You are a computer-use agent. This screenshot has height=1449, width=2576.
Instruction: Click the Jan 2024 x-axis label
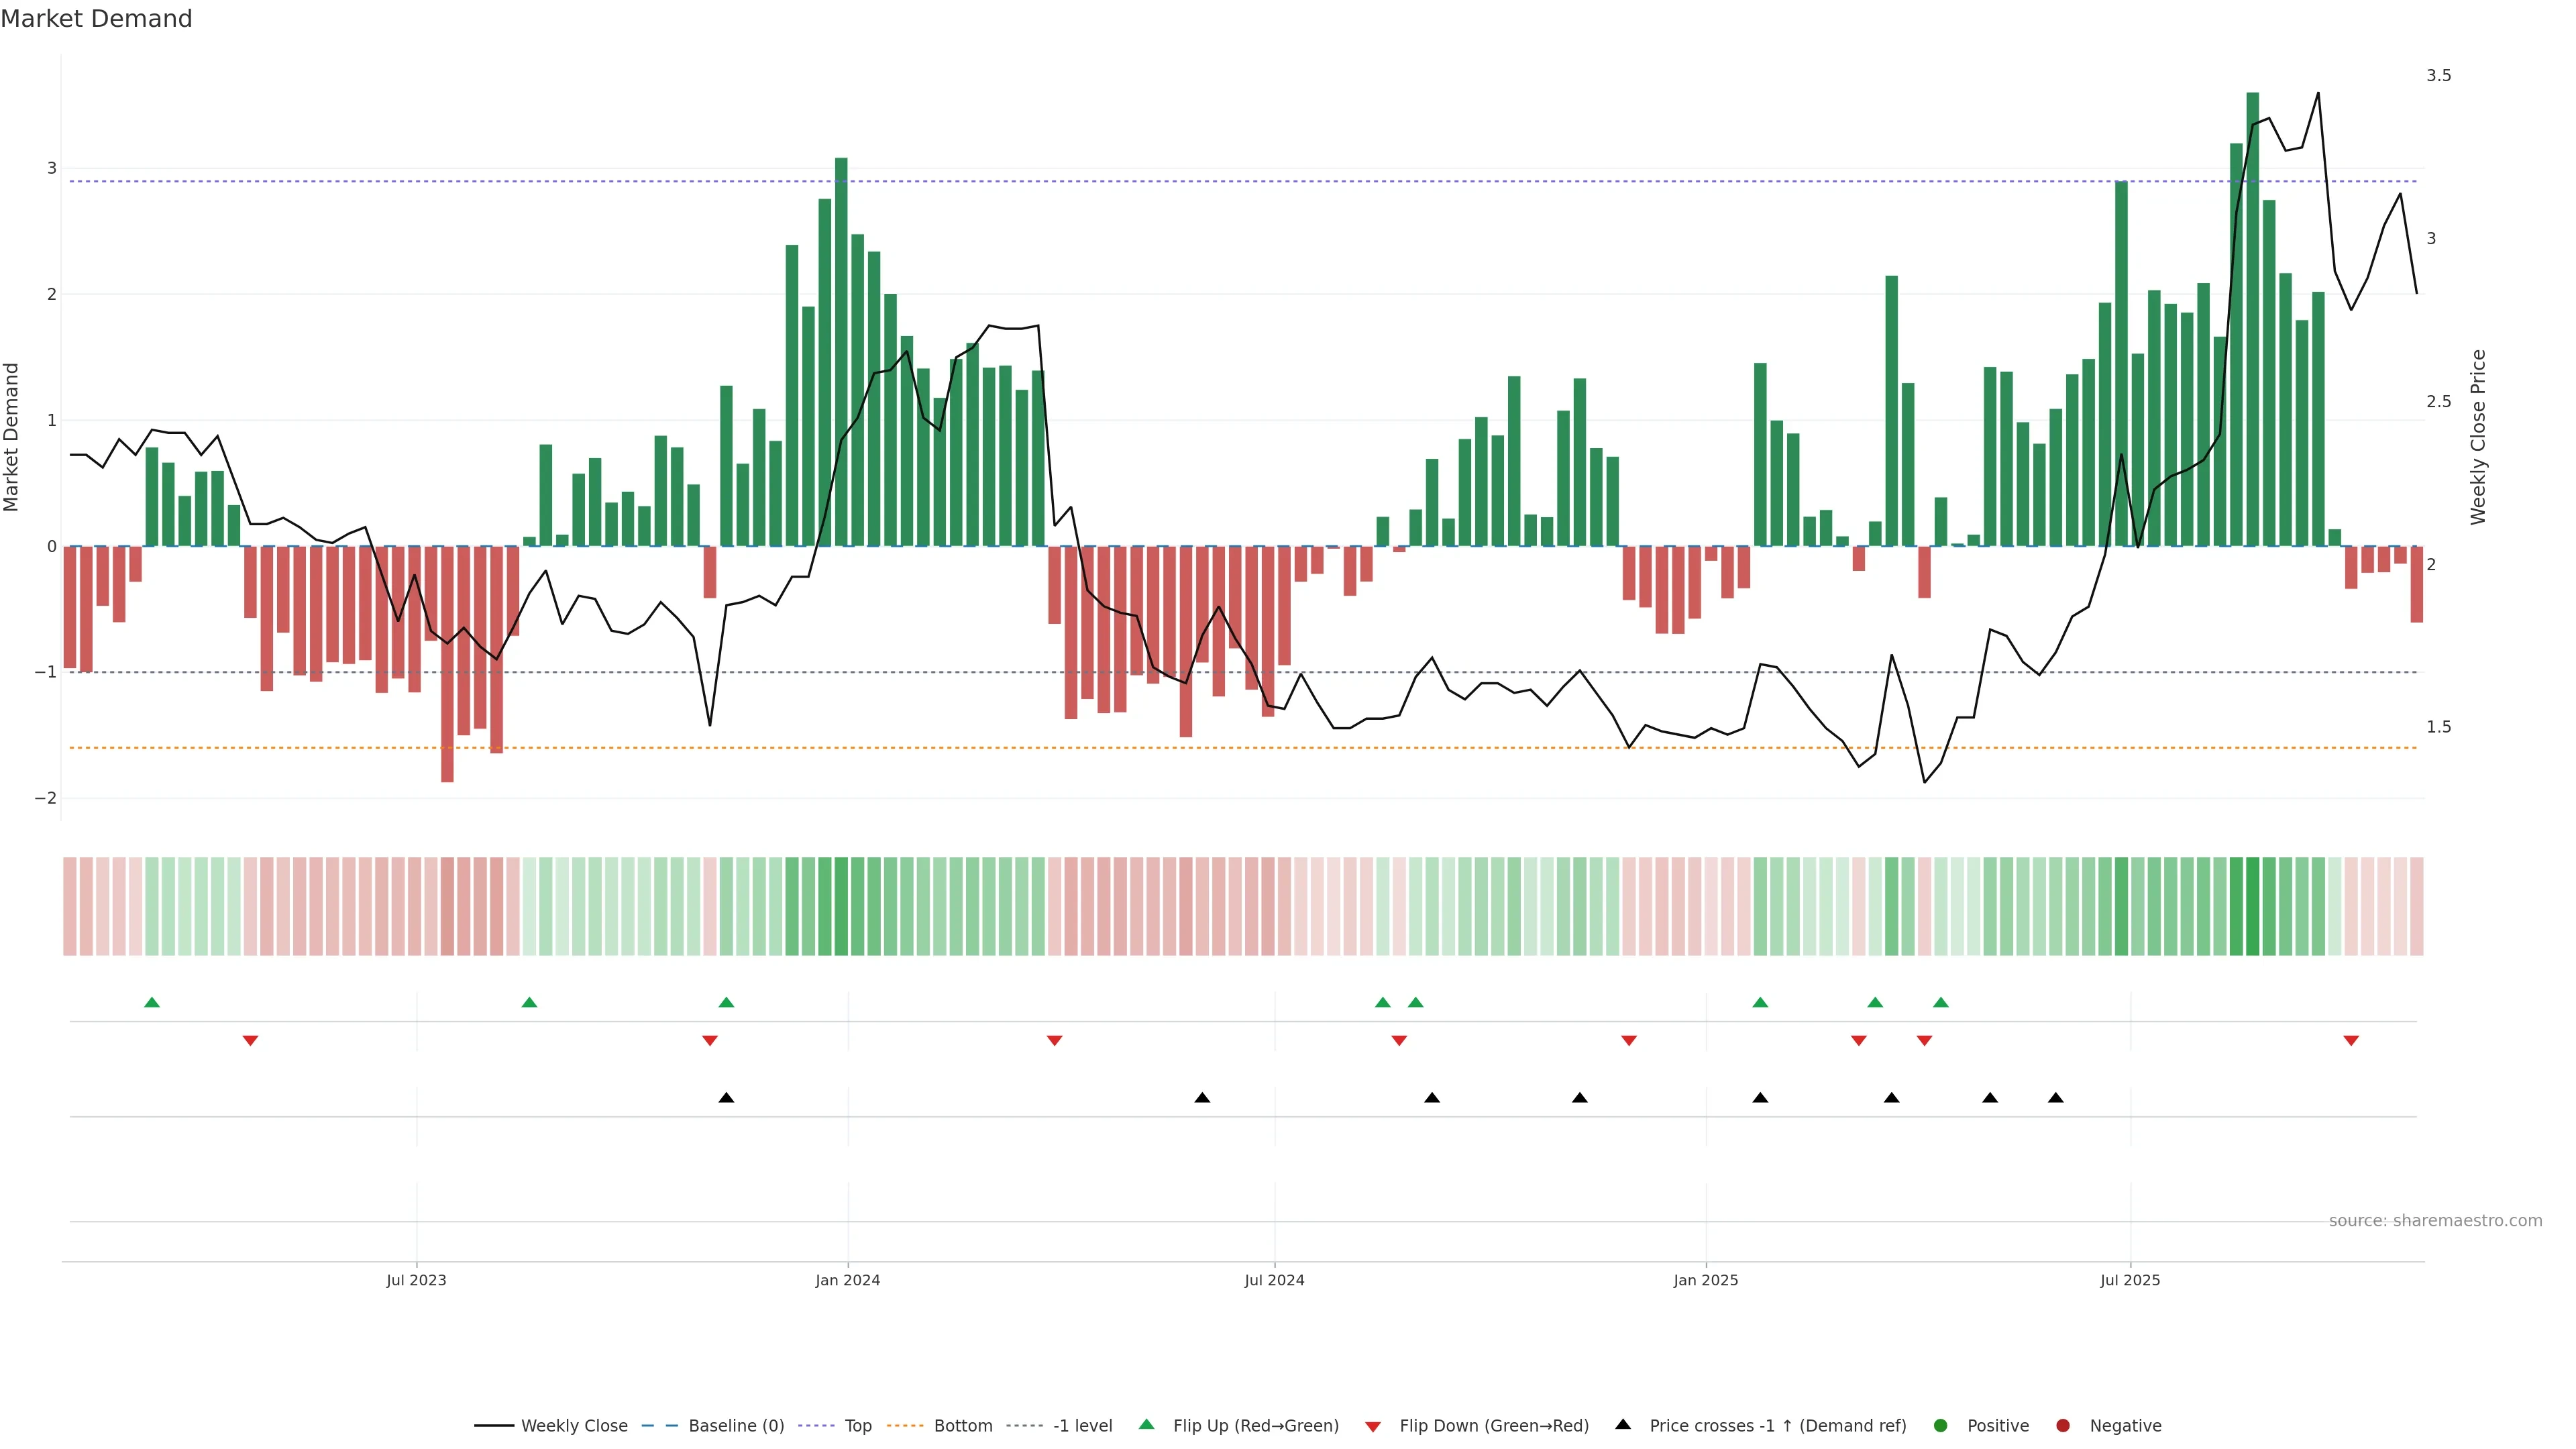point(847,1281)
